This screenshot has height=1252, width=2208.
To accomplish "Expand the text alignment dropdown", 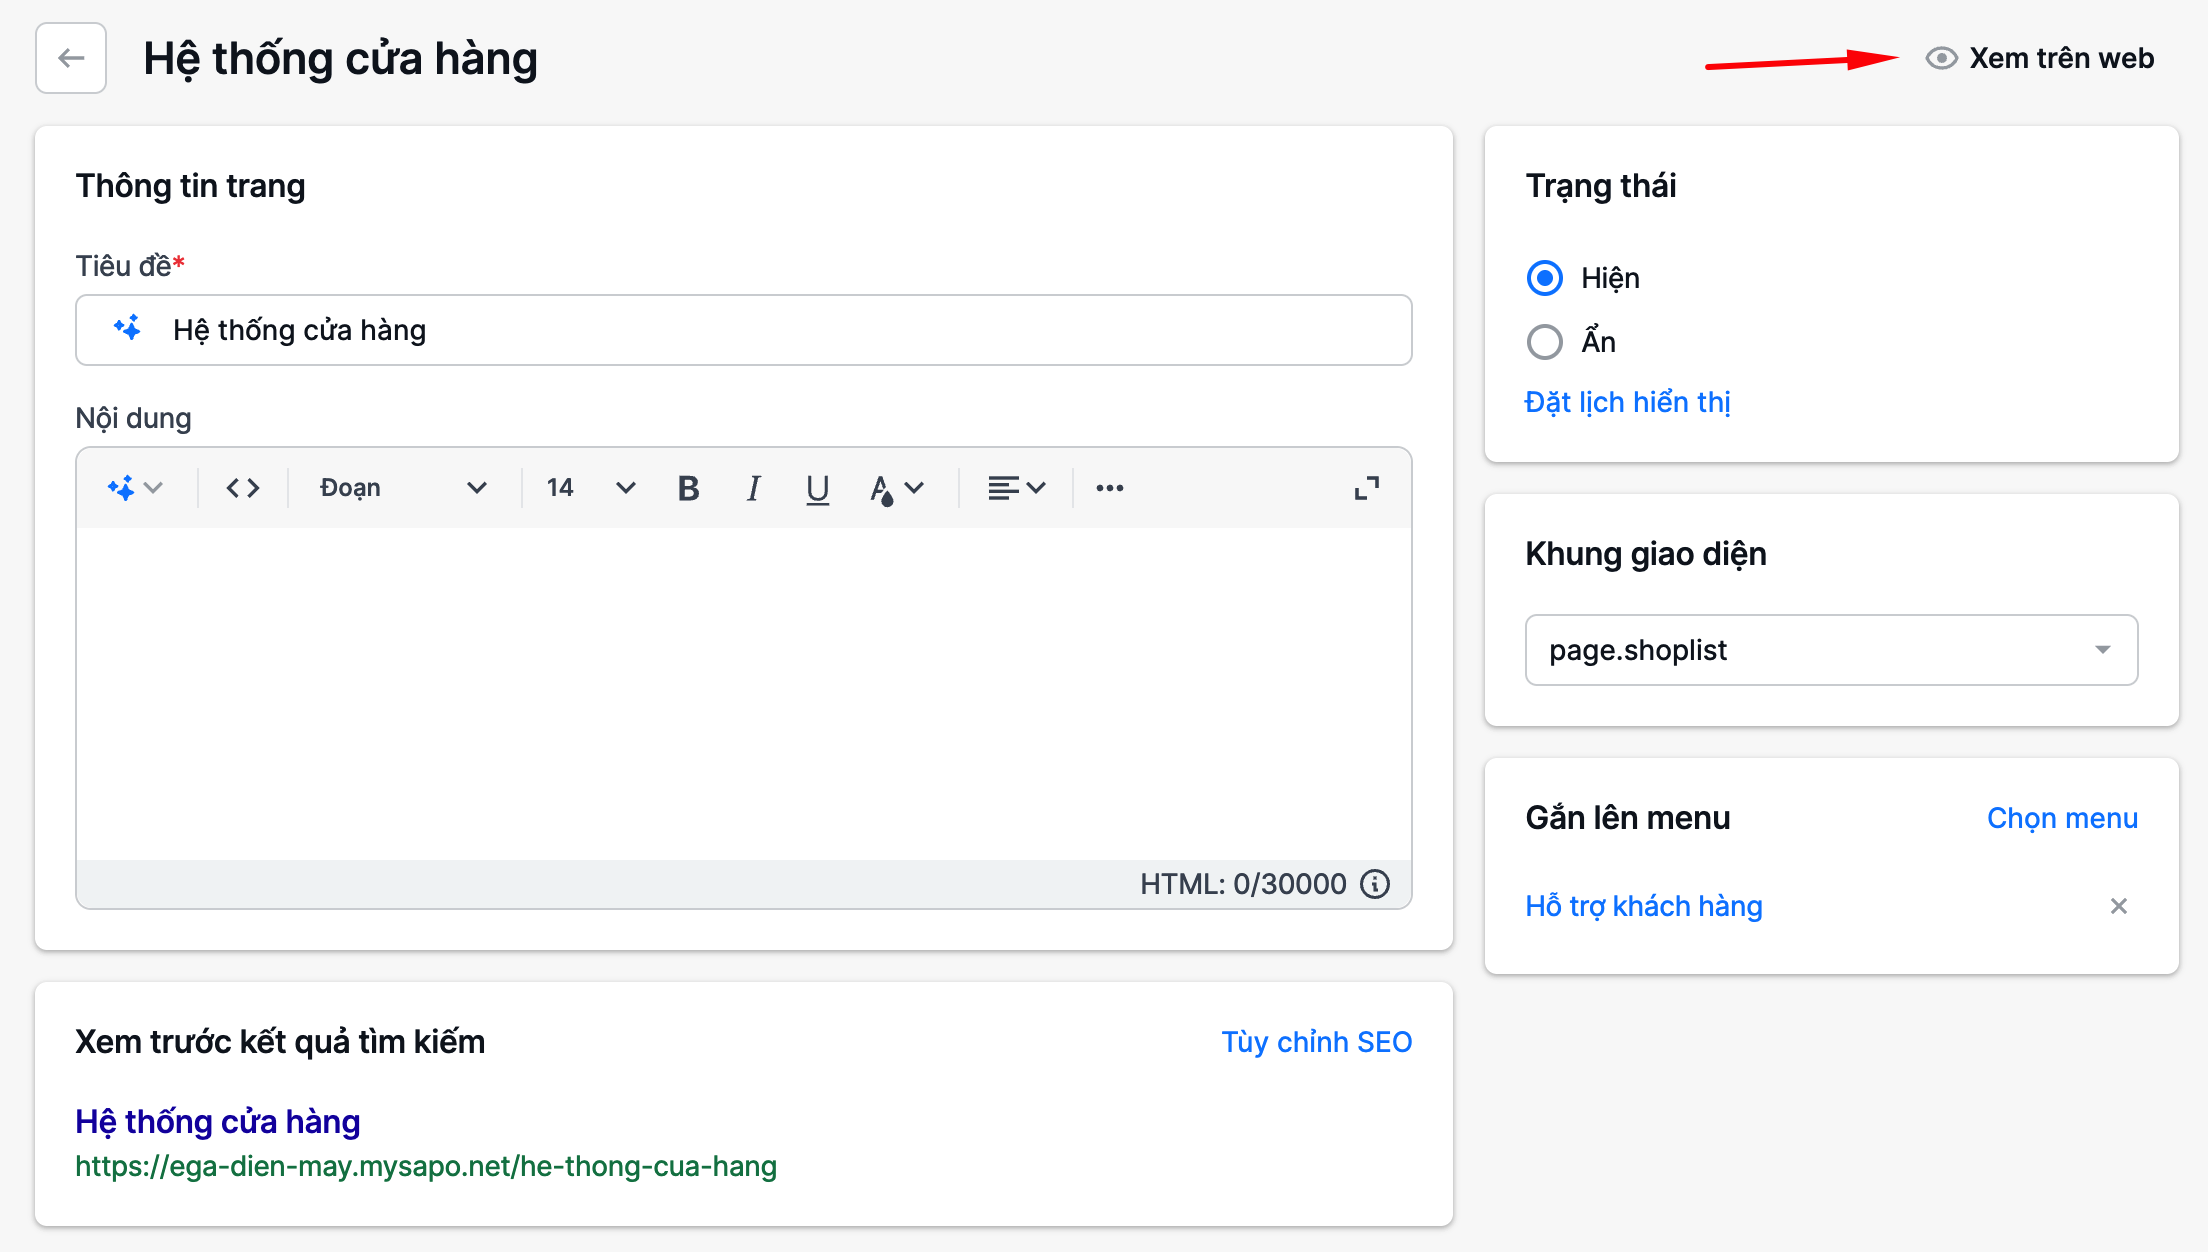I will [x=1016, y=488].
